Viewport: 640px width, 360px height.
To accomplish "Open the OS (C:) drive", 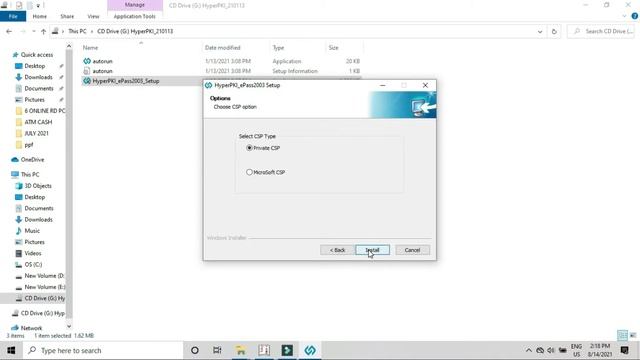I will (33, 264).
